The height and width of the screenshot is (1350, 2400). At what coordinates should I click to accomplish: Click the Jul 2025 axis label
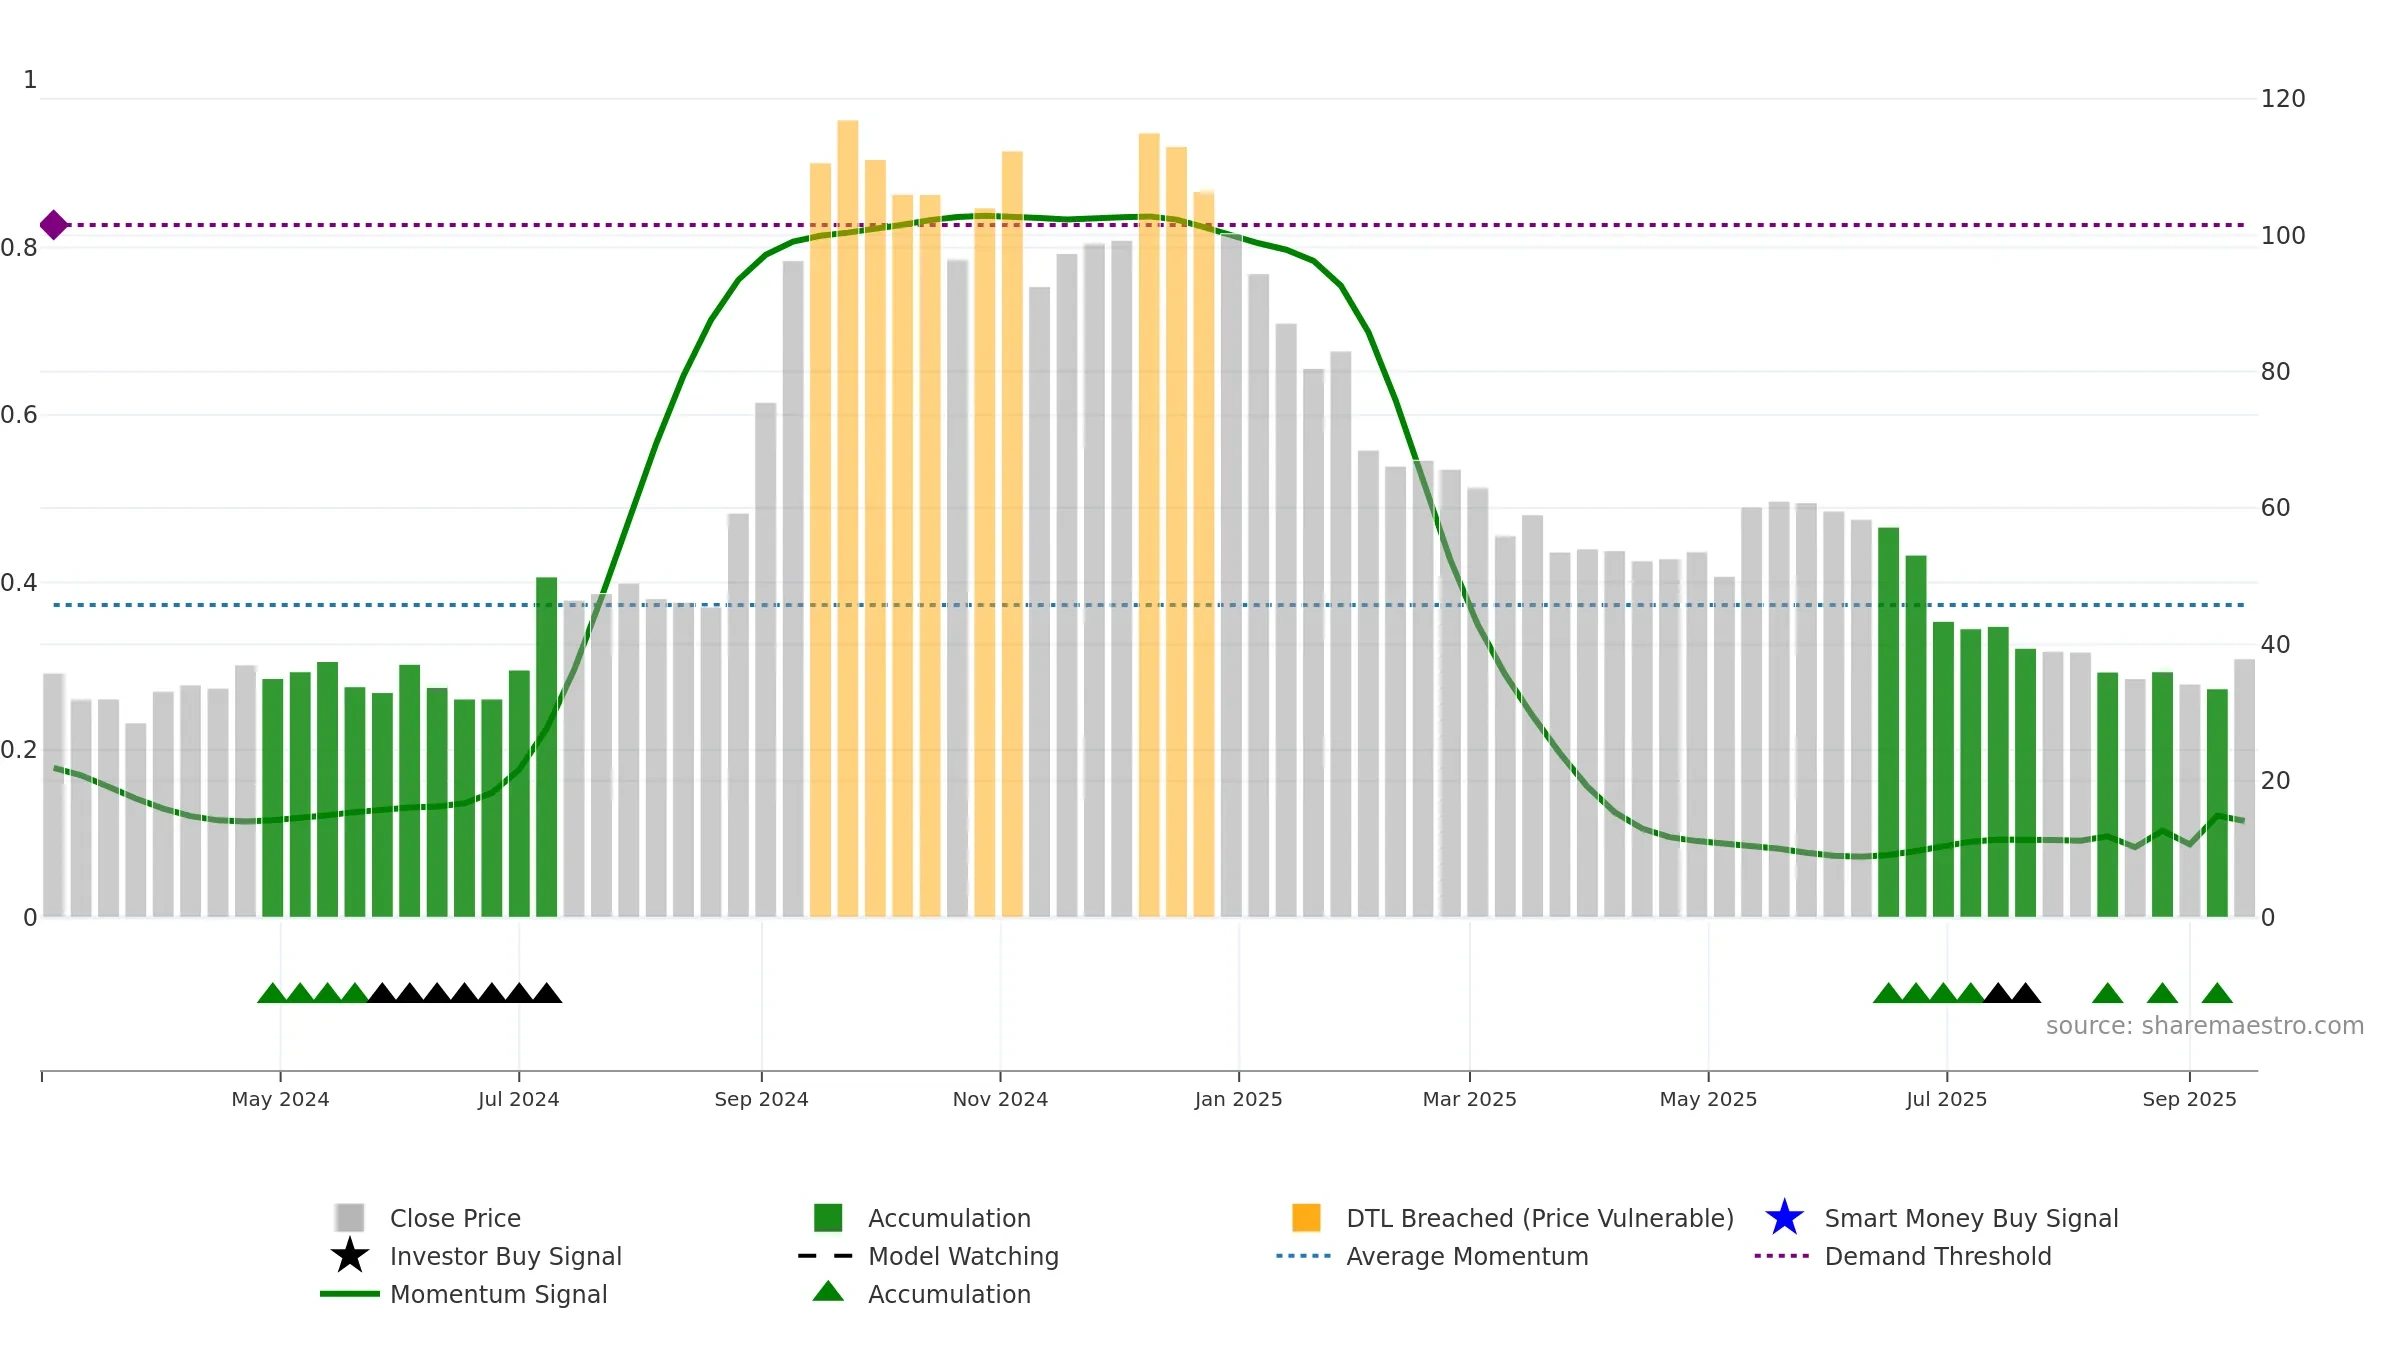1946,1099
